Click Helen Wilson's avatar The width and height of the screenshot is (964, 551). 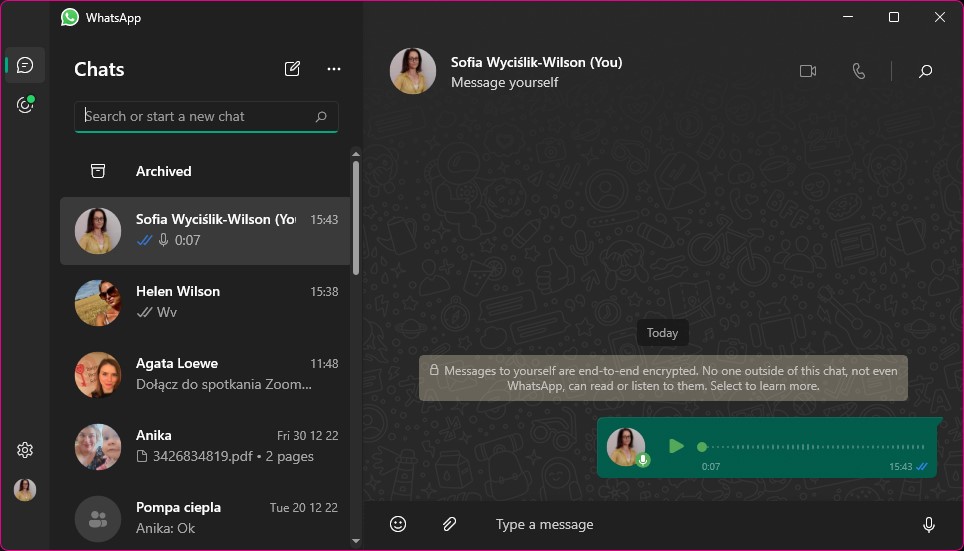(x=98, y=303)
